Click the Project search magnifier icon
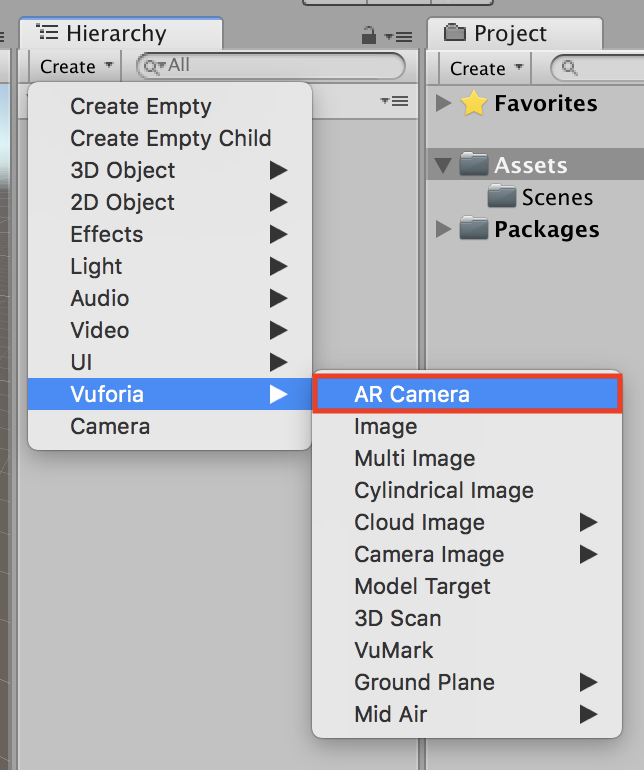This screenshot has height=770, width=644. [570, 68]
